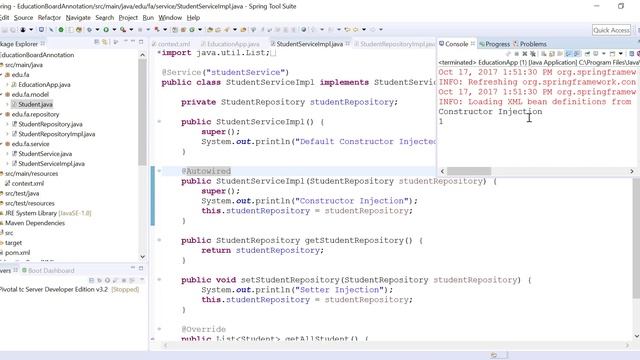Image resolution: width=640 pixels, height=360 pixels.
Task: Select StudentRepositoryImpl.java in the tree
Action: point(53,134)
